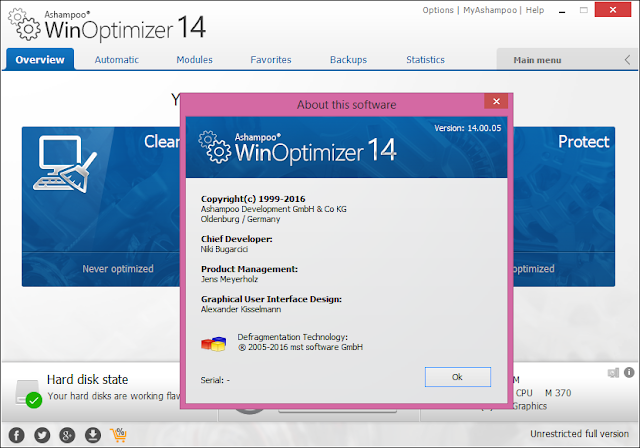The image size is (640, 448).
Task: Click the 2005-2016 mst software GmbH text
Action: [300, 347]
